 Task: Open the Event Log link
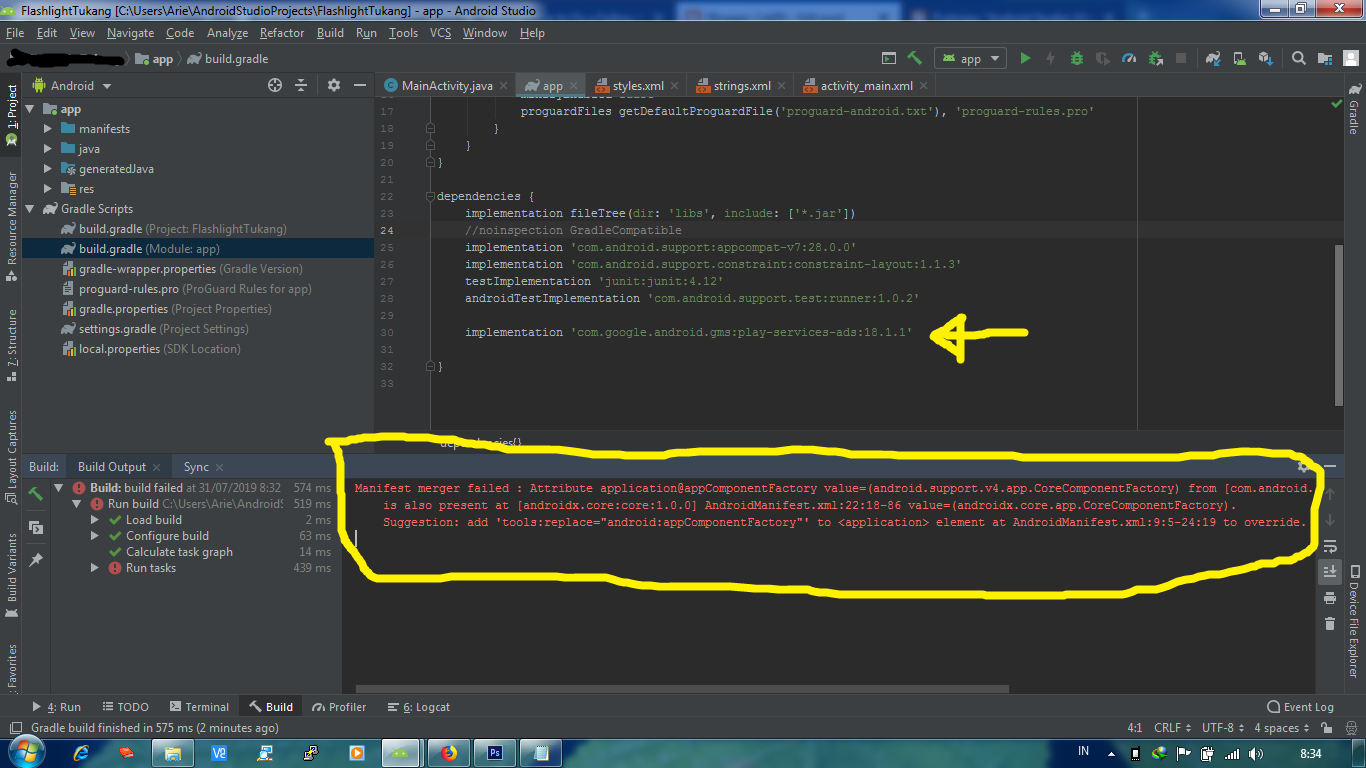[1300, 707]
